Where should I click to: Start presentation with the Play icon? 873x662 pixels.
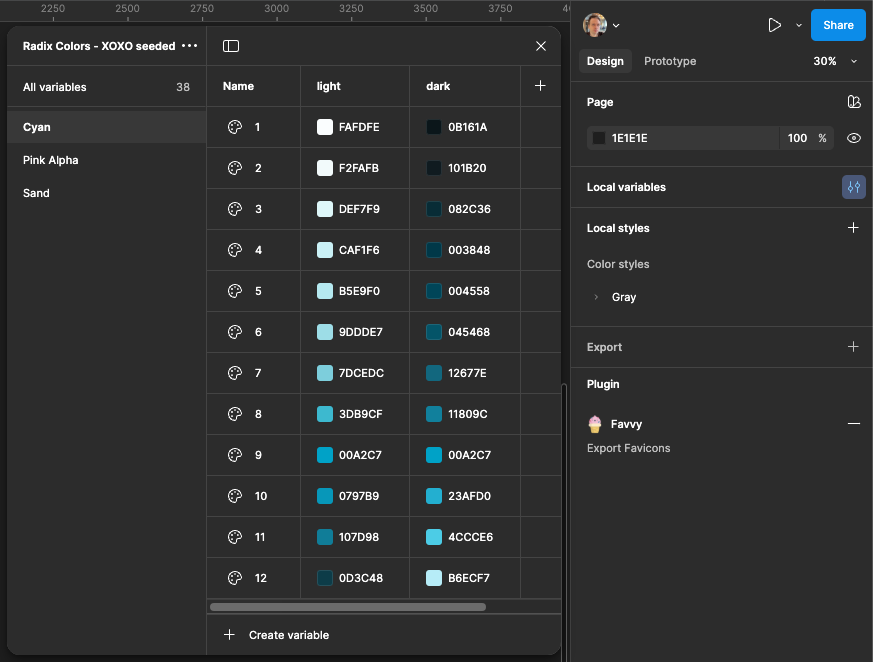[775, 24]
